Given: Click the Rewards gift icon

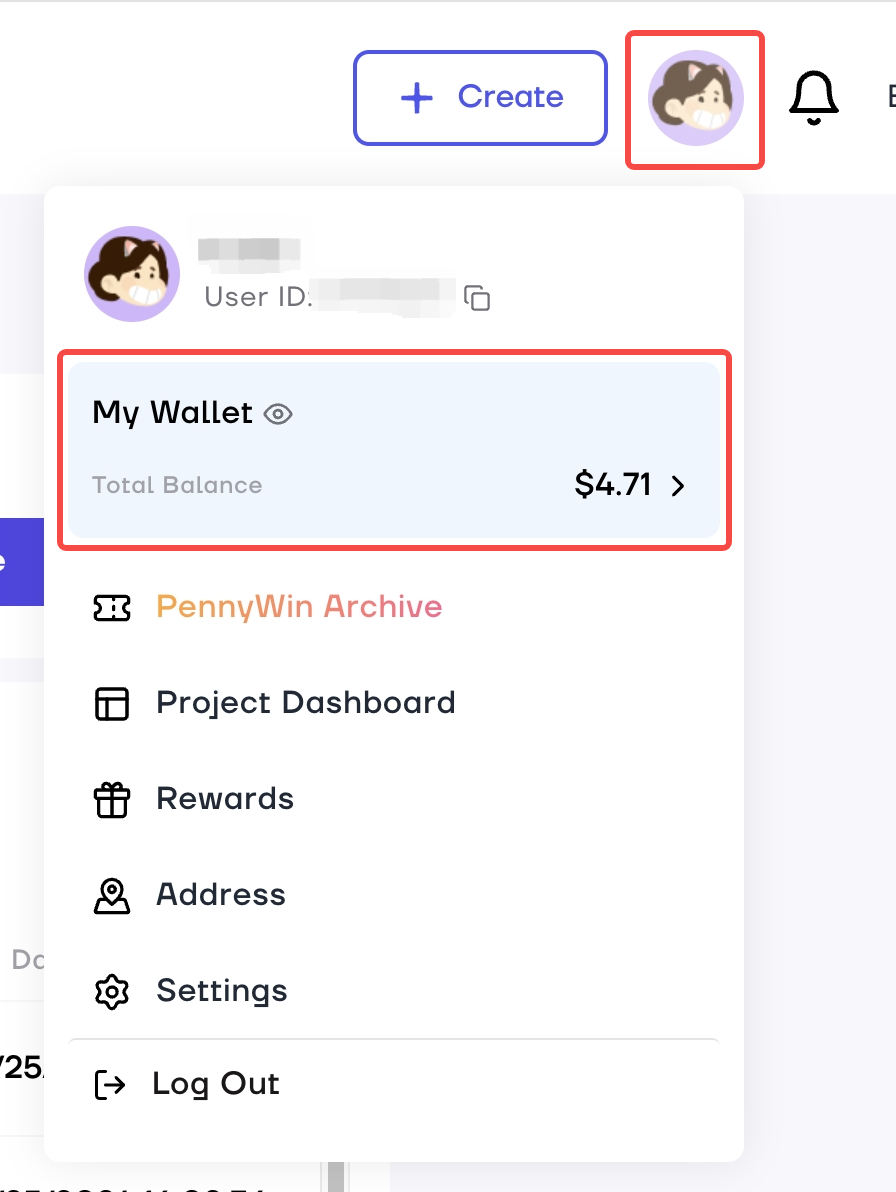Looking at the screenshot, I should 112,800.
